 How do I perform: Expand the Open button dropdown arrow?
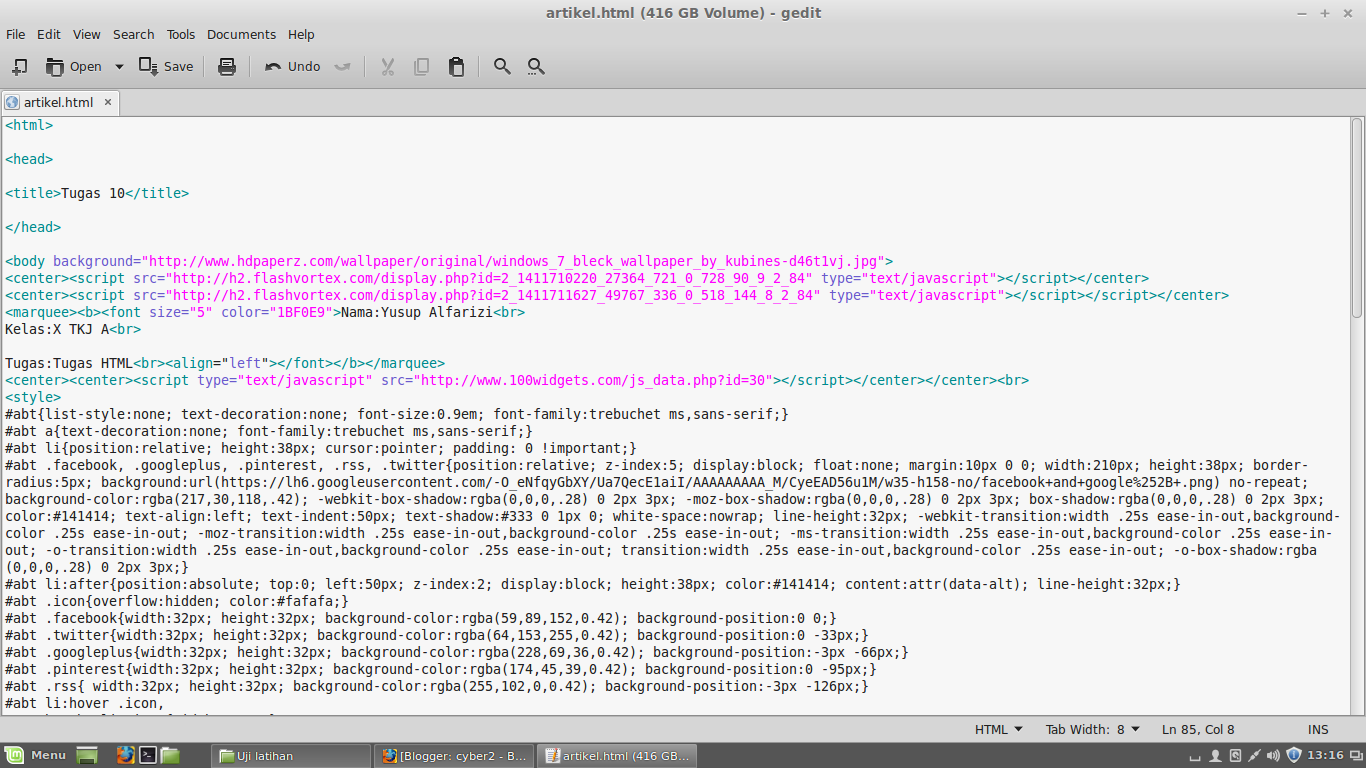click(x=118, y=66)
